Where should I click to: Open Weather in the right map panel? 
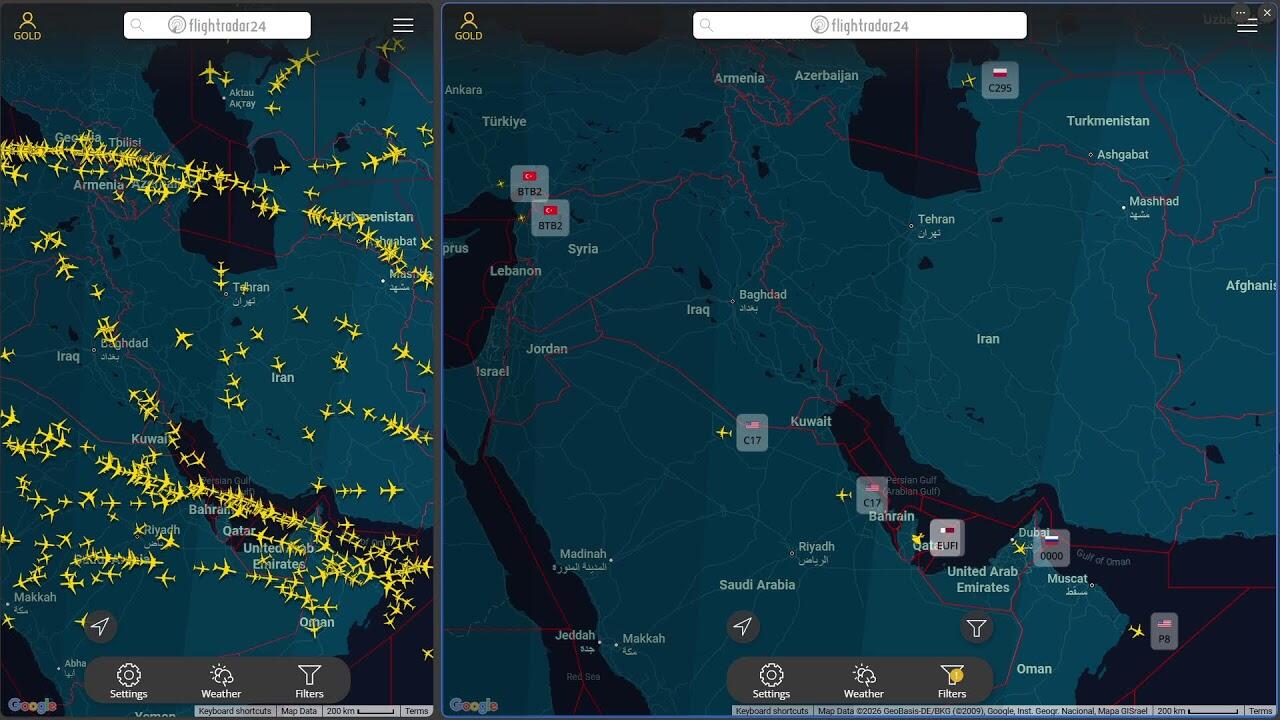[x=863, y=681]
